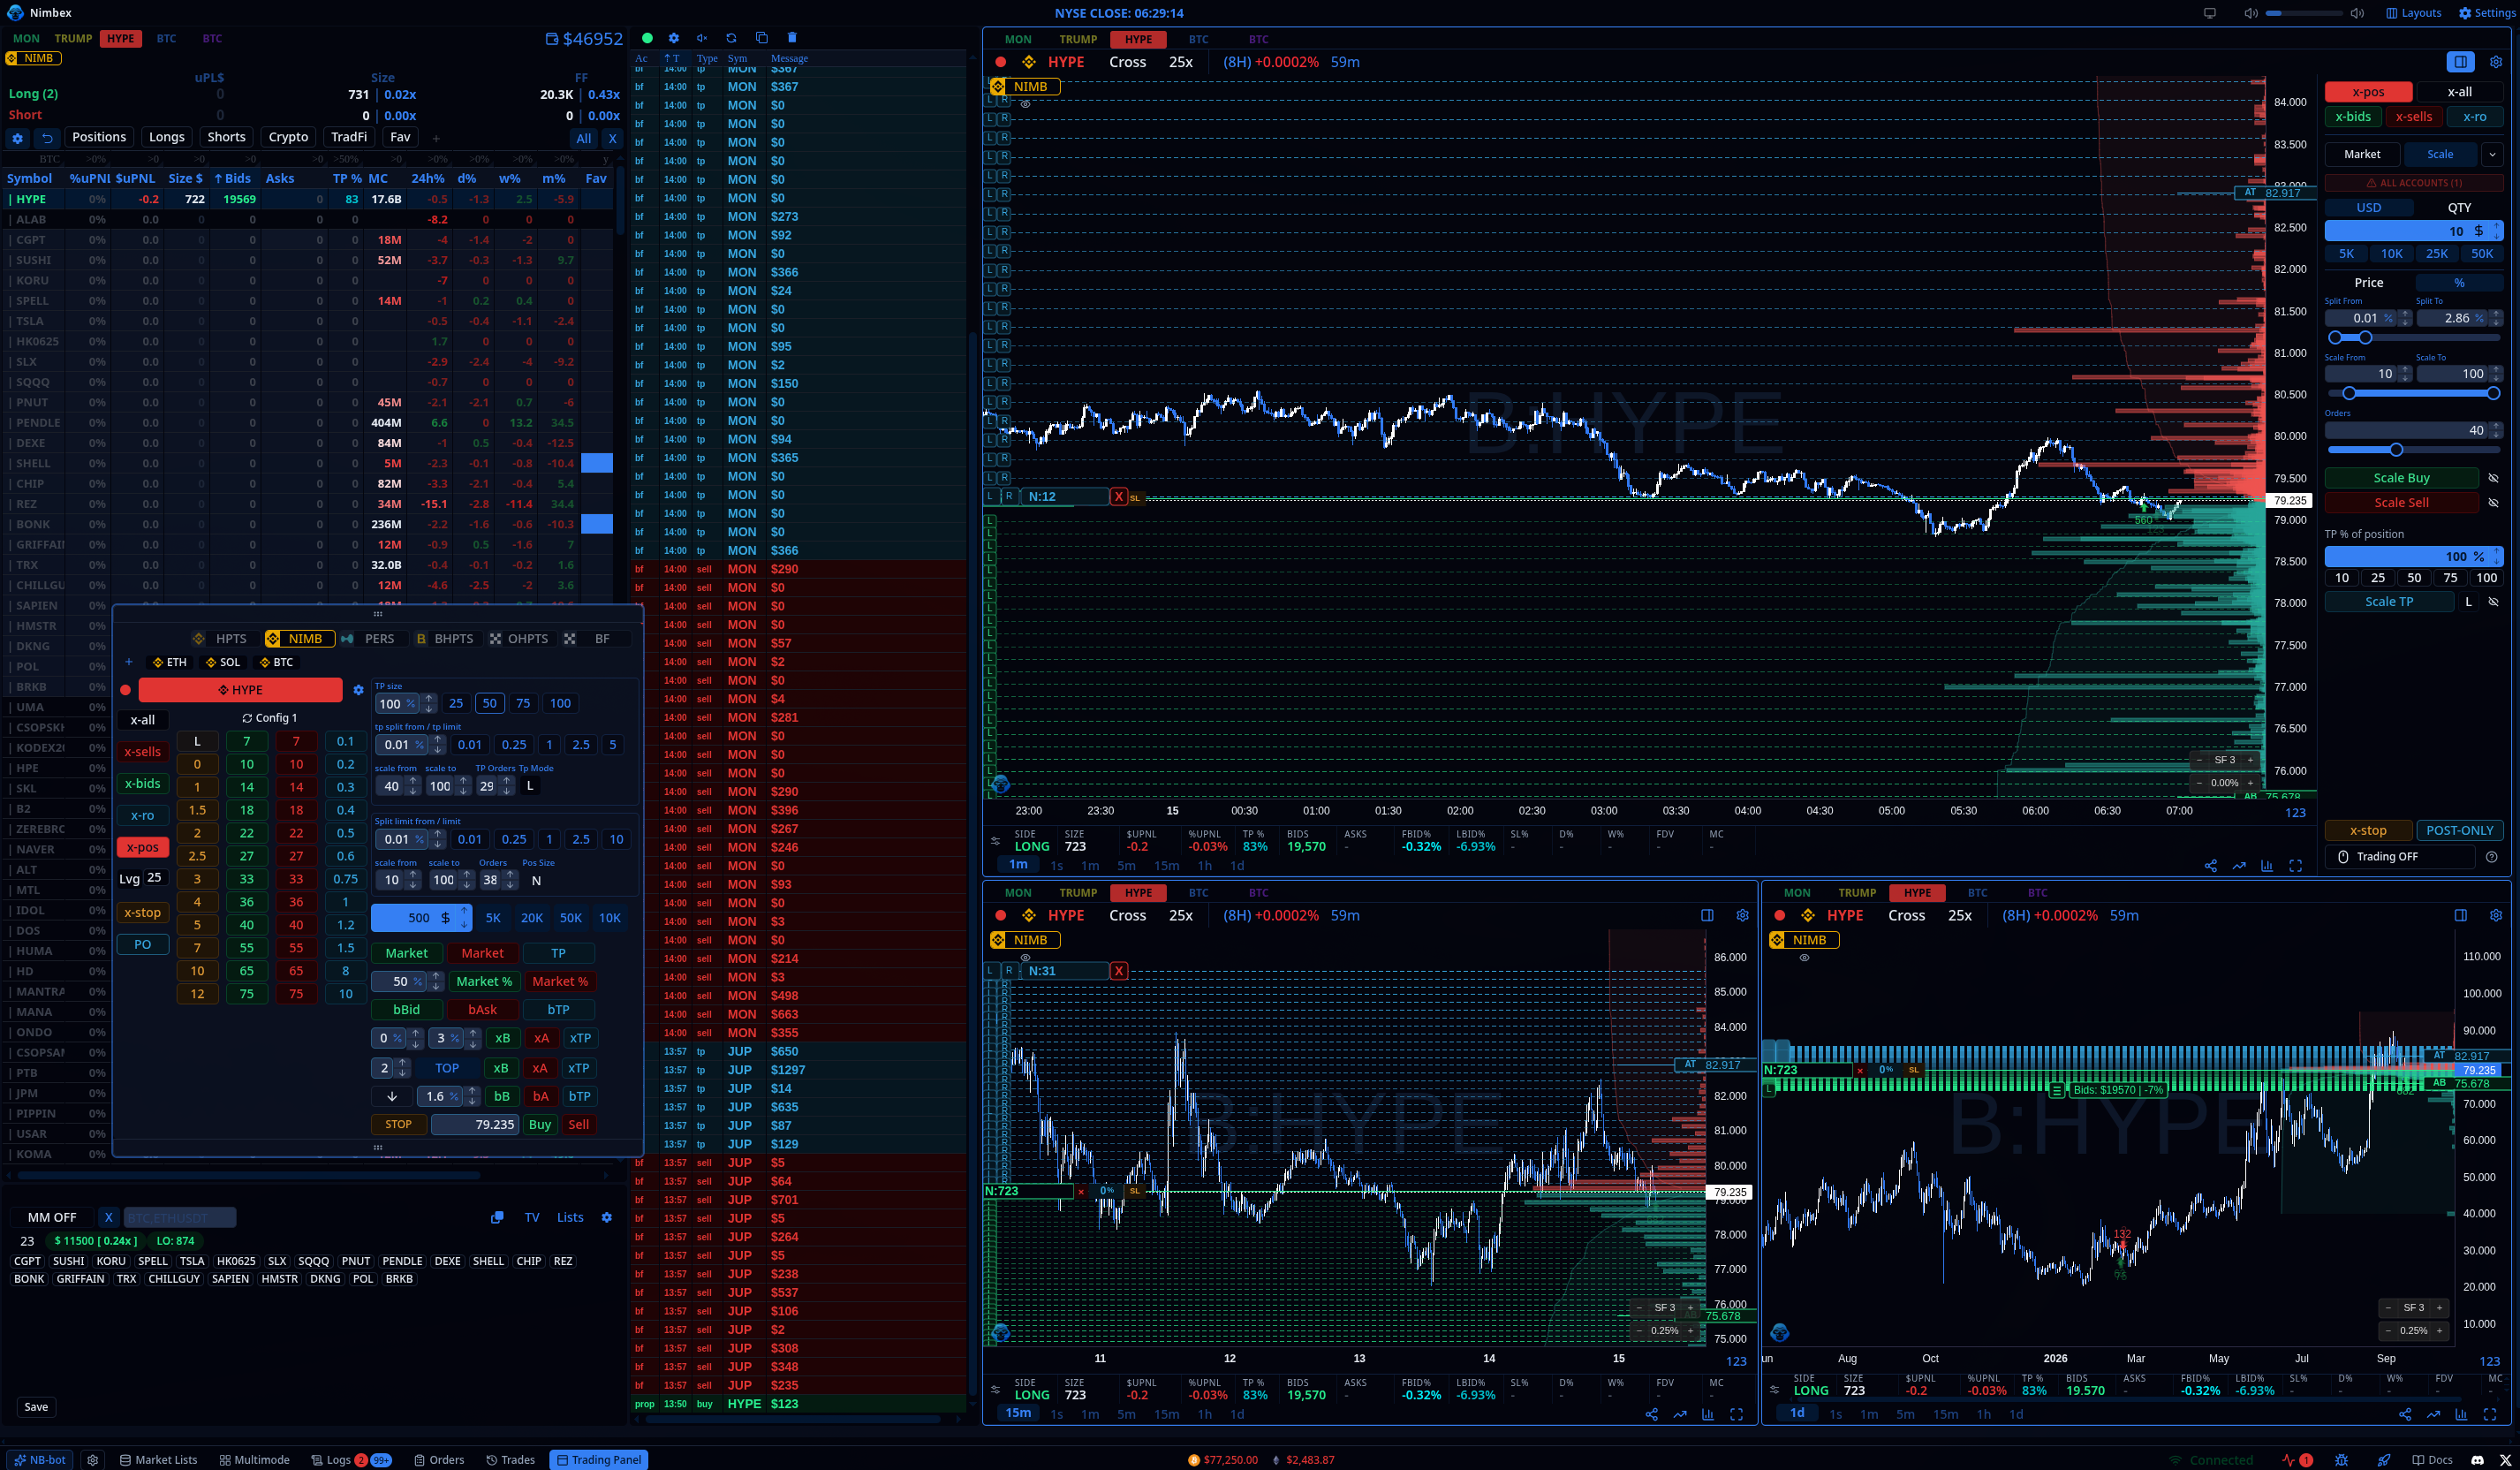Image resolution: width=2520 pixels, height=1470 pixels.
Task: Step the 500 $ order size spinner
Action: tap(464, 918)
